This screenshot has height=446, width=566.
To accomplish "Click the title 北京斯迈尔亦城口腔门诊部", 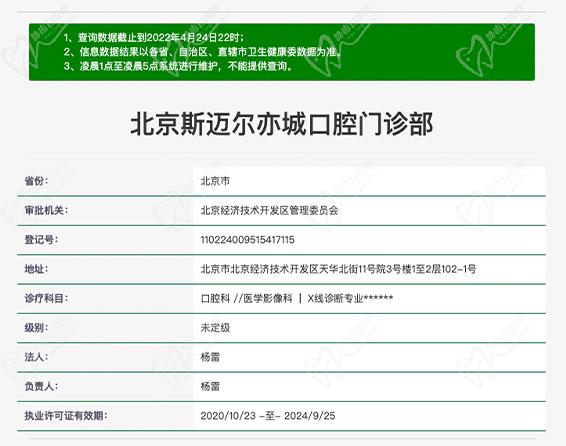I will (282, 124).
